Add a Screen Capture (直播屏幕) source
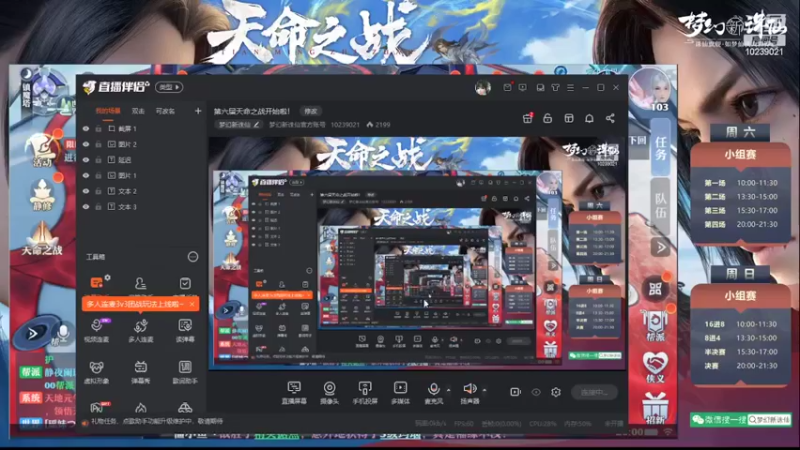This screenshot has height=450, width=800. [294, 392]
